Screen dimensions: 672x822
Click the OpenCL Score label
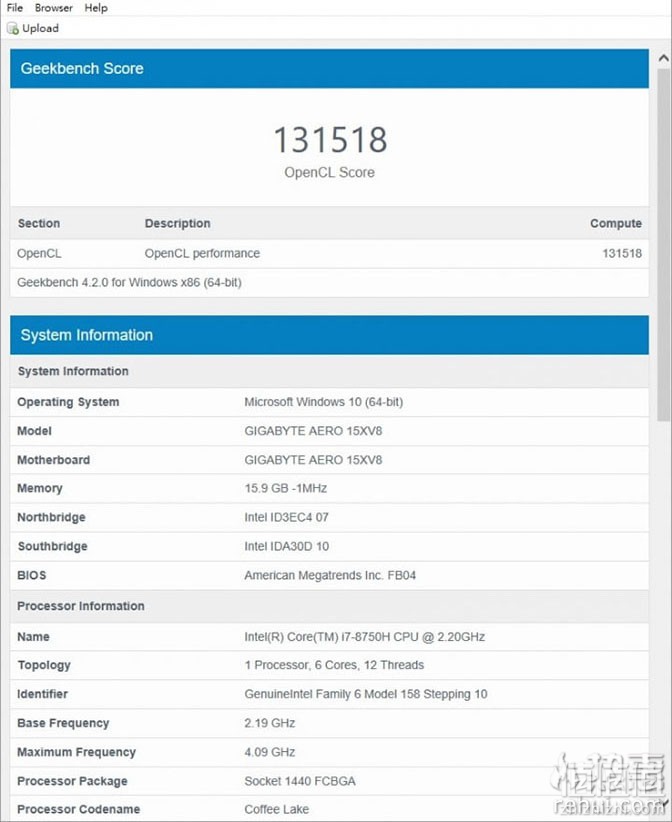pyautogui.click(x=329, y=172)
